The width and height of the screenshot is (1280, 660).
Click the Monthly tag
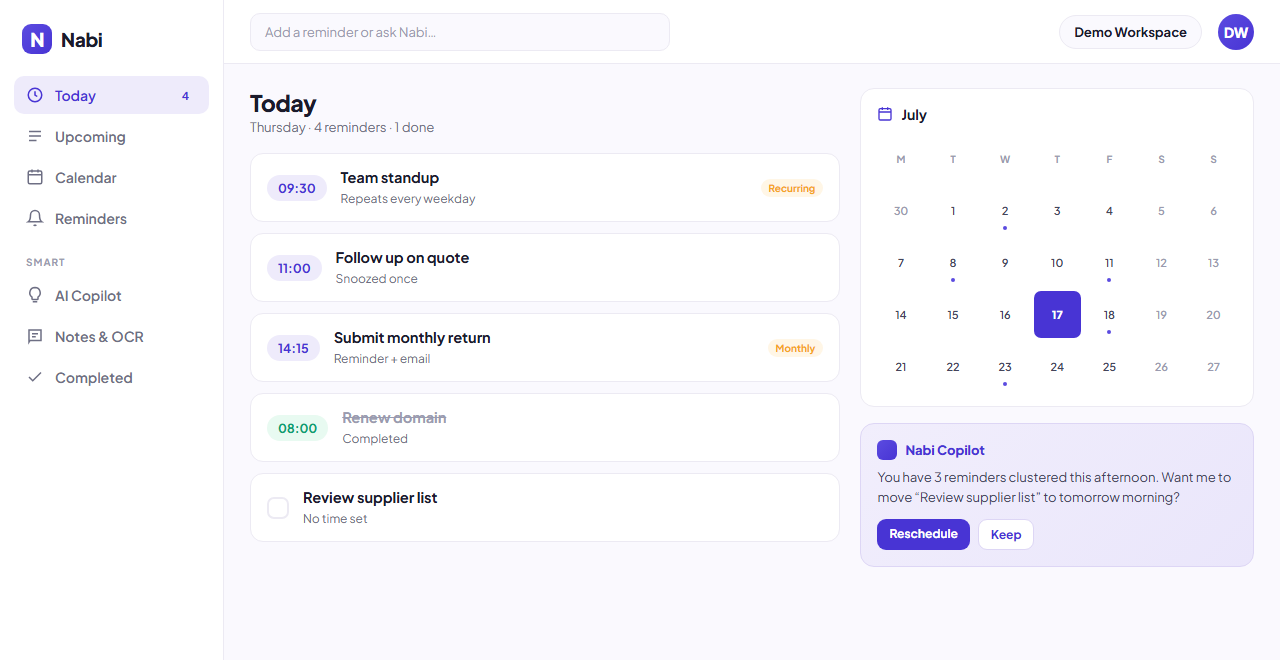[795, 348]
